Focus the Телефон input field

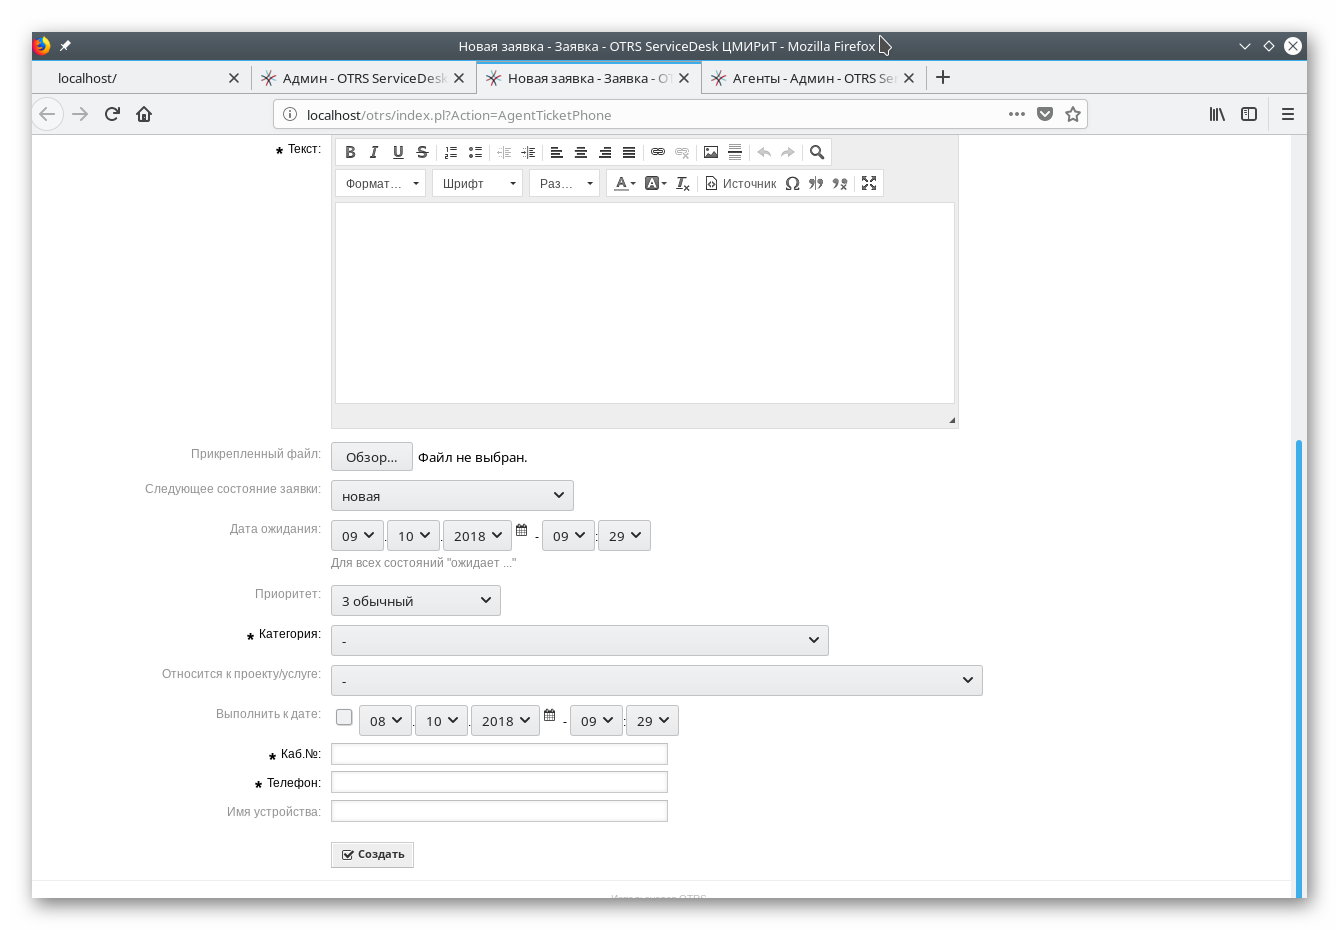[499, 782]
